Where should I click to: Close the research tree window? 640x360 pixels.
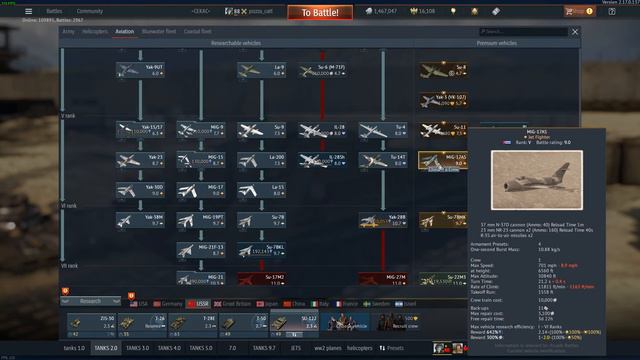point(575,31)
